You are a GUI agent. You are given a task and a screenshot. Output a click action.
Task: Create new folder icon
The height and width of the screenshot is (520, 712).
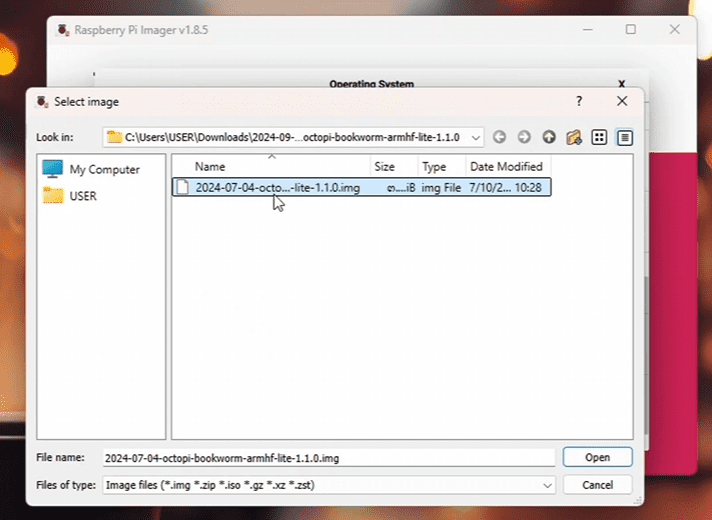[574, 137]
